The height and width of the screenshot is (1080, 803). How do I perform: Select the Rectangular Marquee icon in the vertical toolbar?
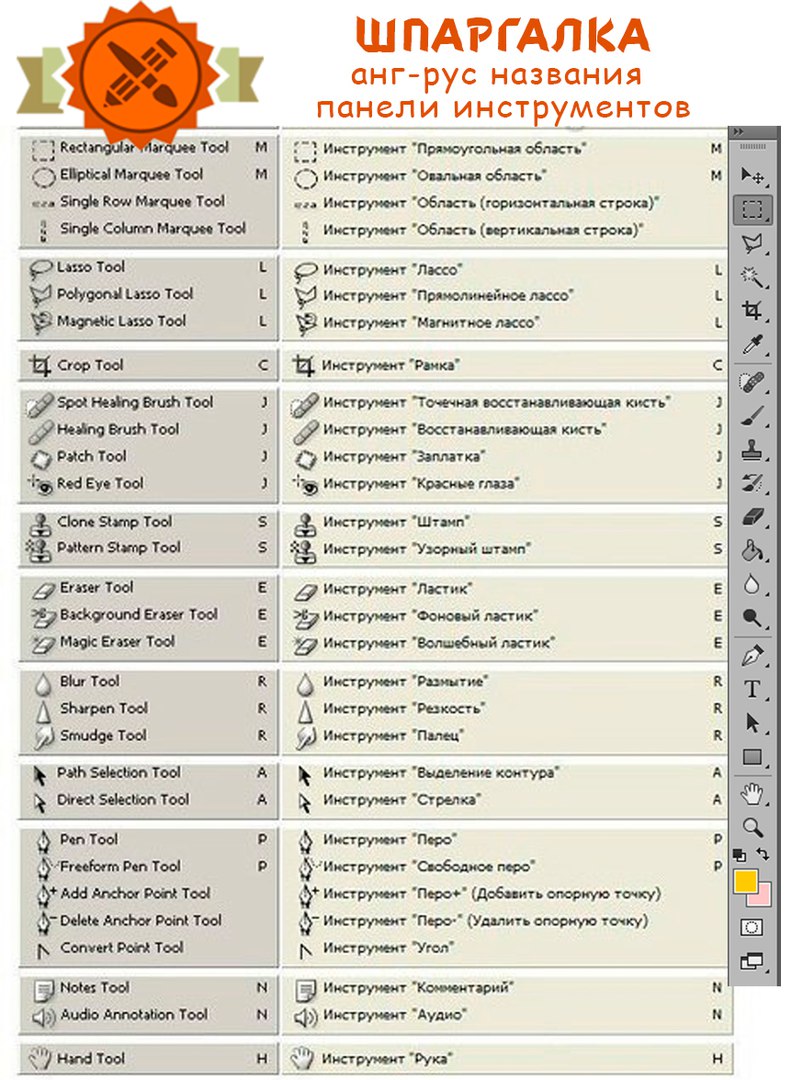pyautogui.click(x=753, y=209)
